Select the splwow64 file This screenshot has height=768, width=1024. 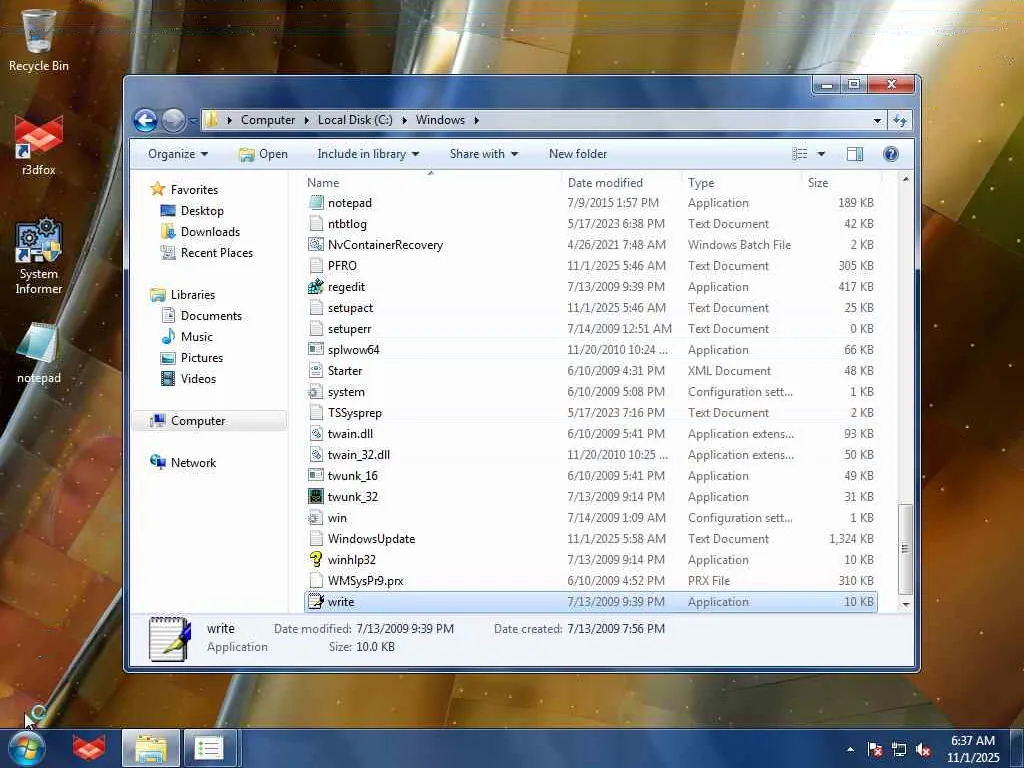(x=590, y=350)
